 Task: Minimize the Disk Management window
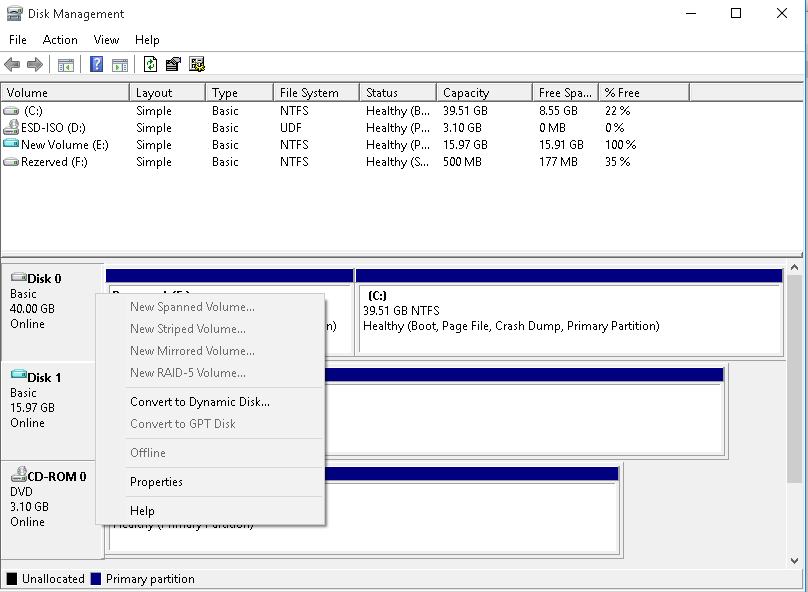[691, 13]
